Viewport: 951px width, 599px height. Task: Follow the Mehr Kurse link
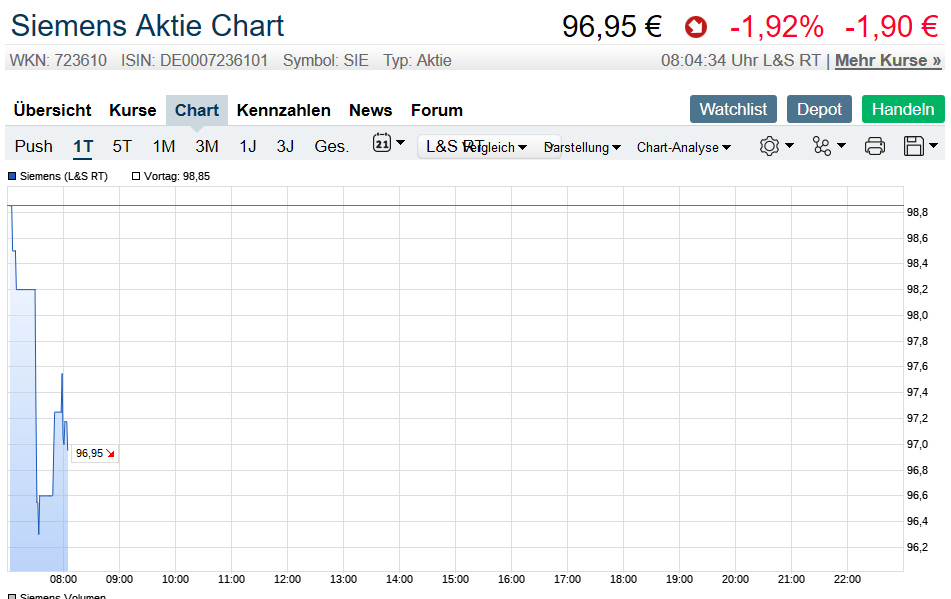click(887, 60)
